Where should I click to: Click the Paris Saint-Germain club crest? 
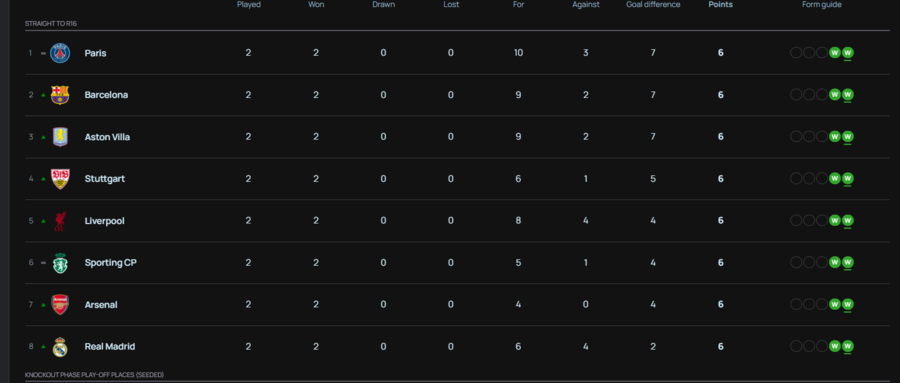60,53
